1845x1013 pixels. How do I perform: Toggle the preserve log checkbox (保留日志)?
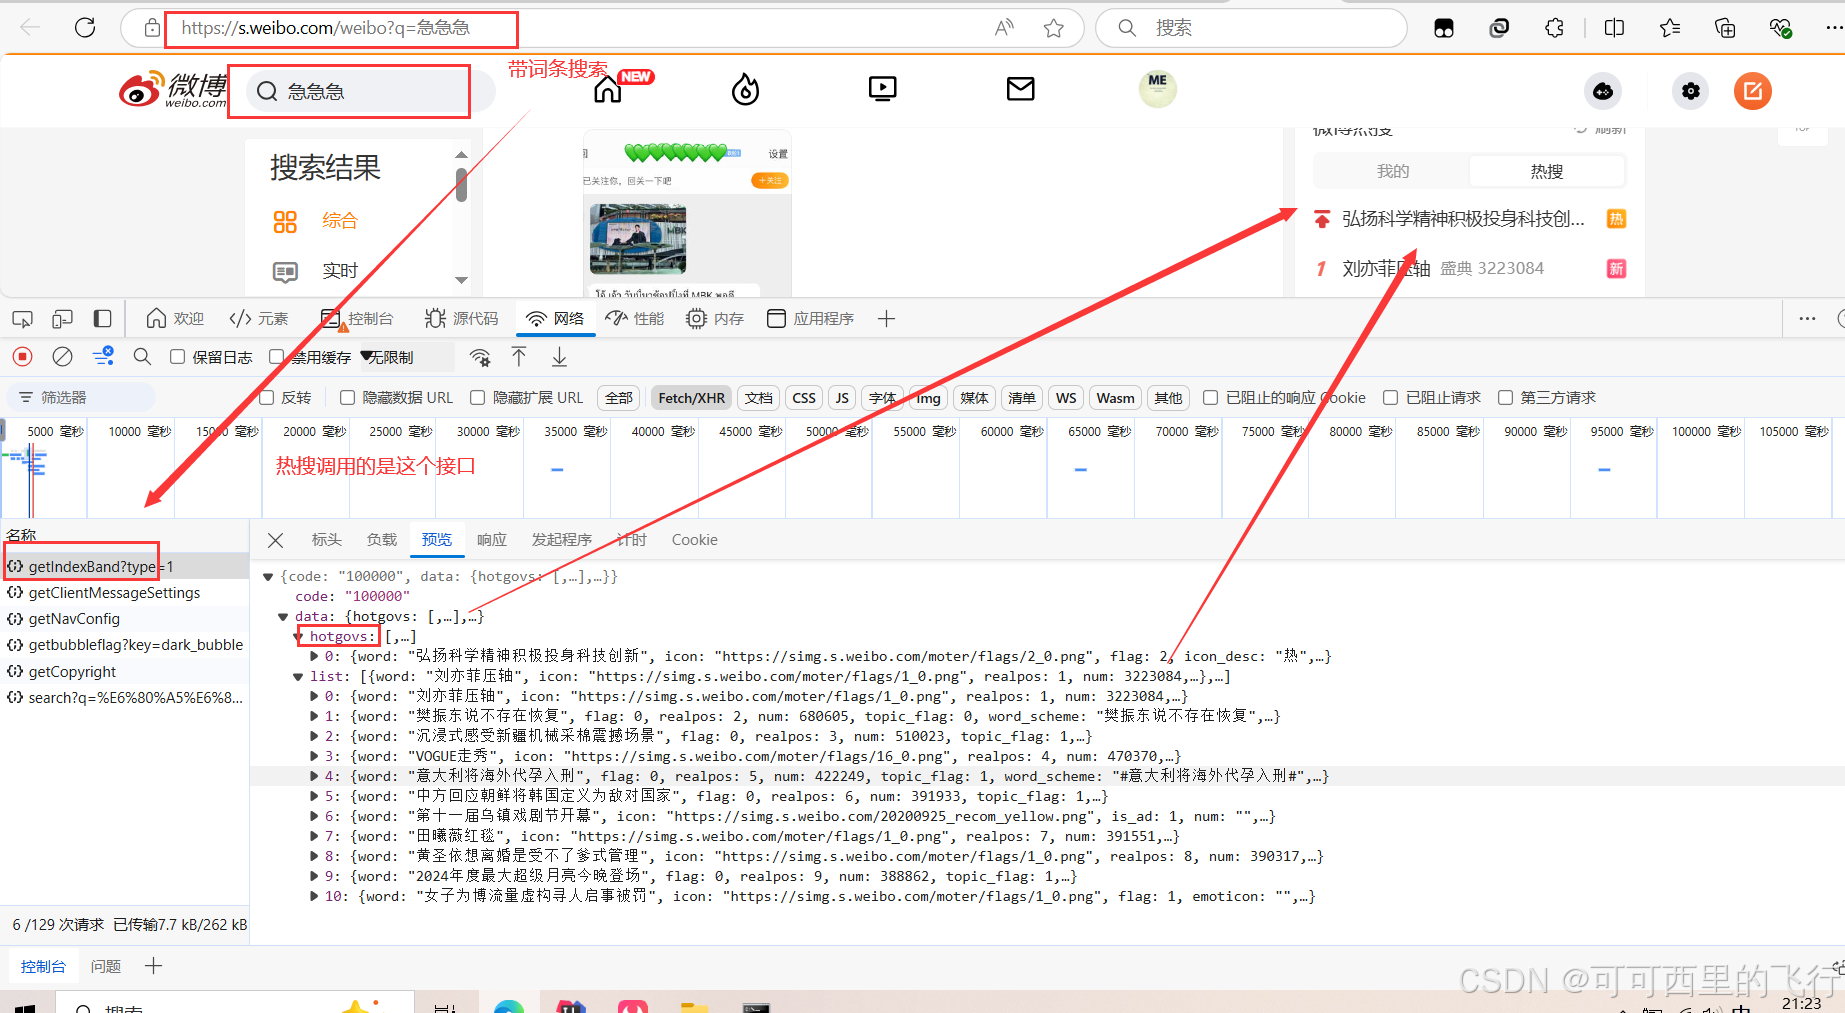click(177, 357)
